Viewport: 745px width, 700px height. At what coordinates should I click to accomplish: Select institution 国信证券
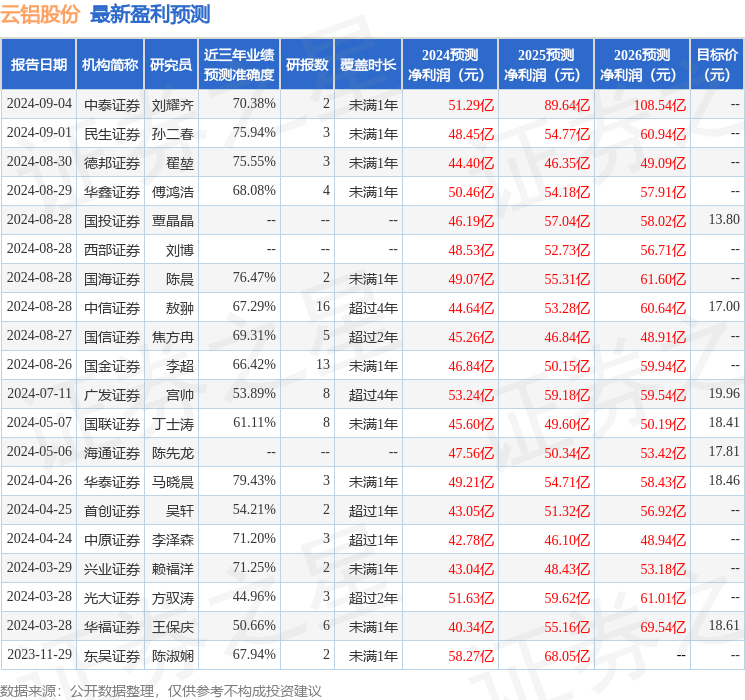click(x=112, y=337)
